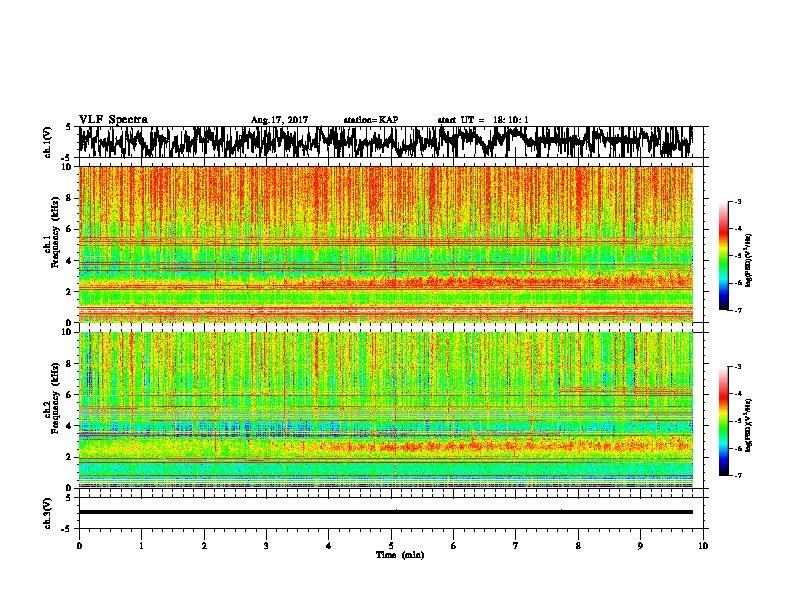This screenshot has width=792, height=612.
Task: Click the log(PSD) label beside ch.1 colorbar
Action: coord(749,261)
